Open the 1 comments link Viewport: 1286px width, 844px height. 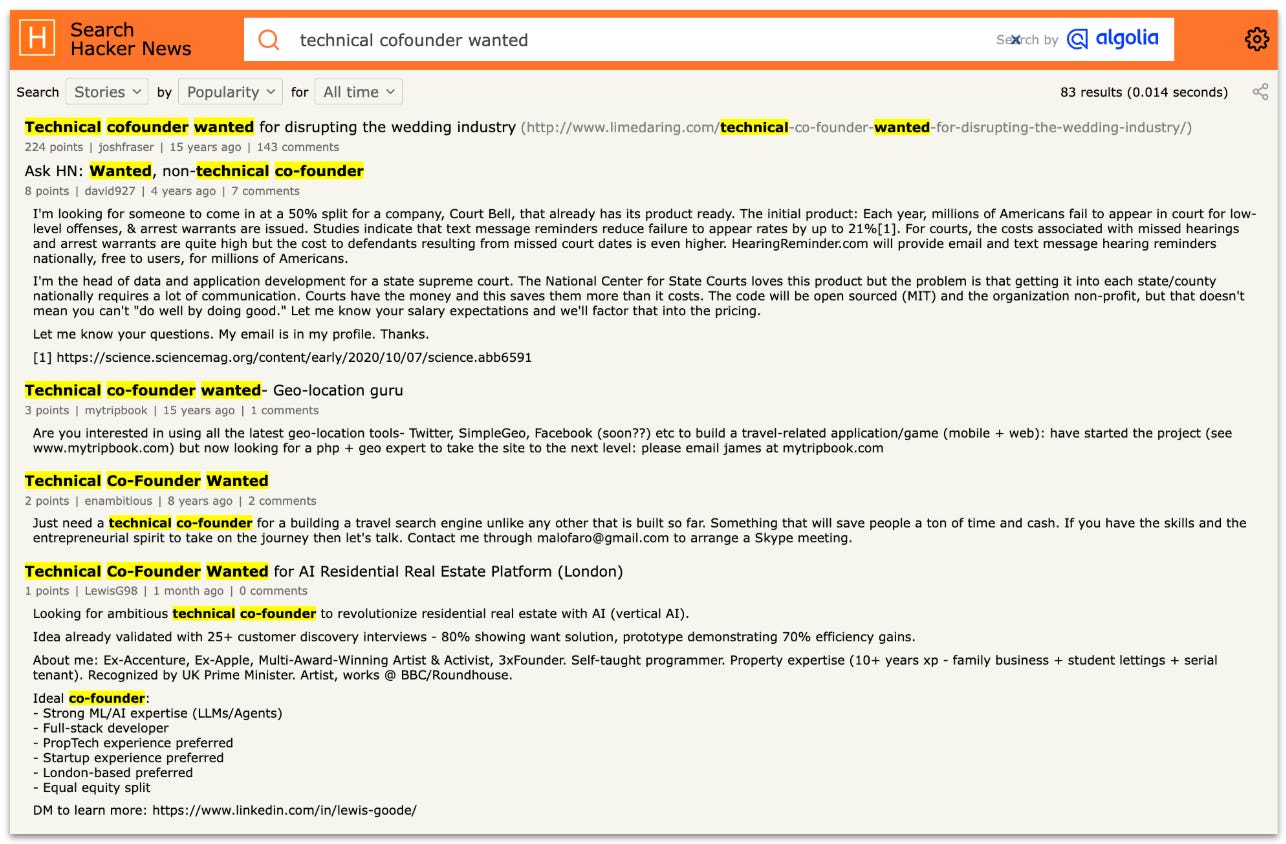pyautogui.click(x=284, y=410)
